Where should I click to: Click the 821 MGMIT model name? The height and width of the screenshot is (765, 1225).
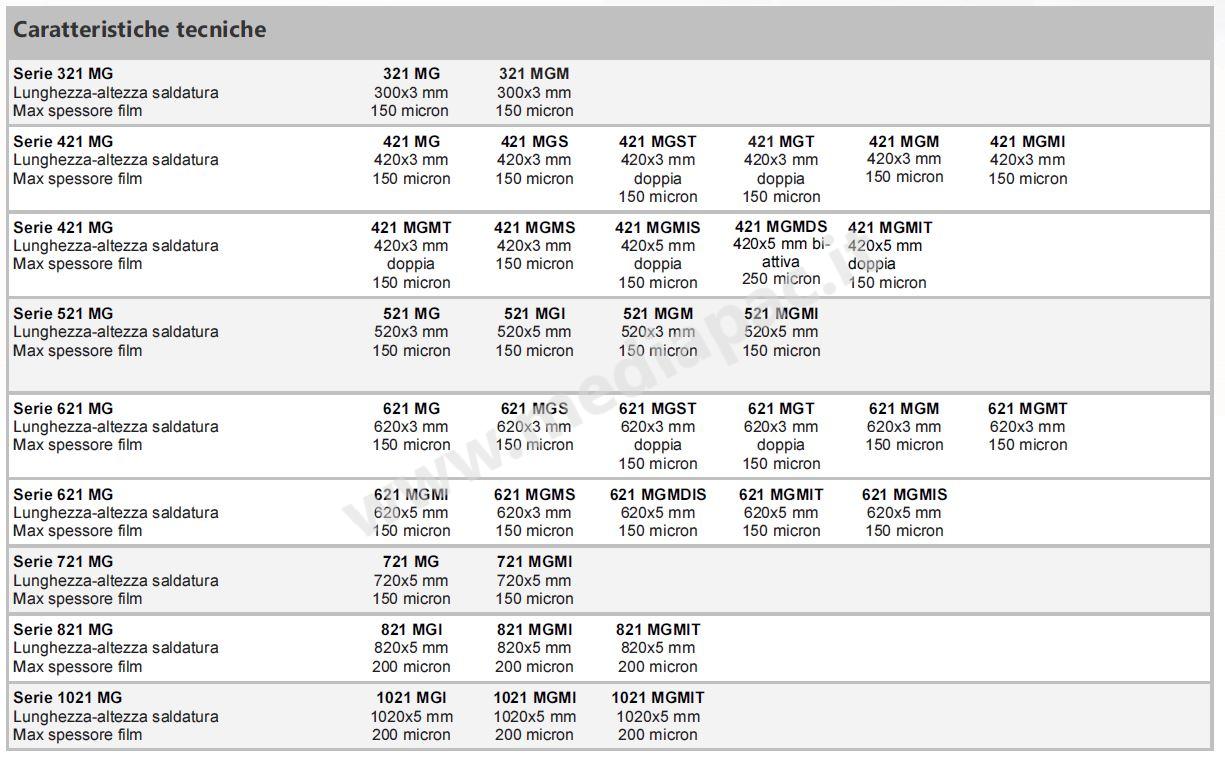[657, 630]
